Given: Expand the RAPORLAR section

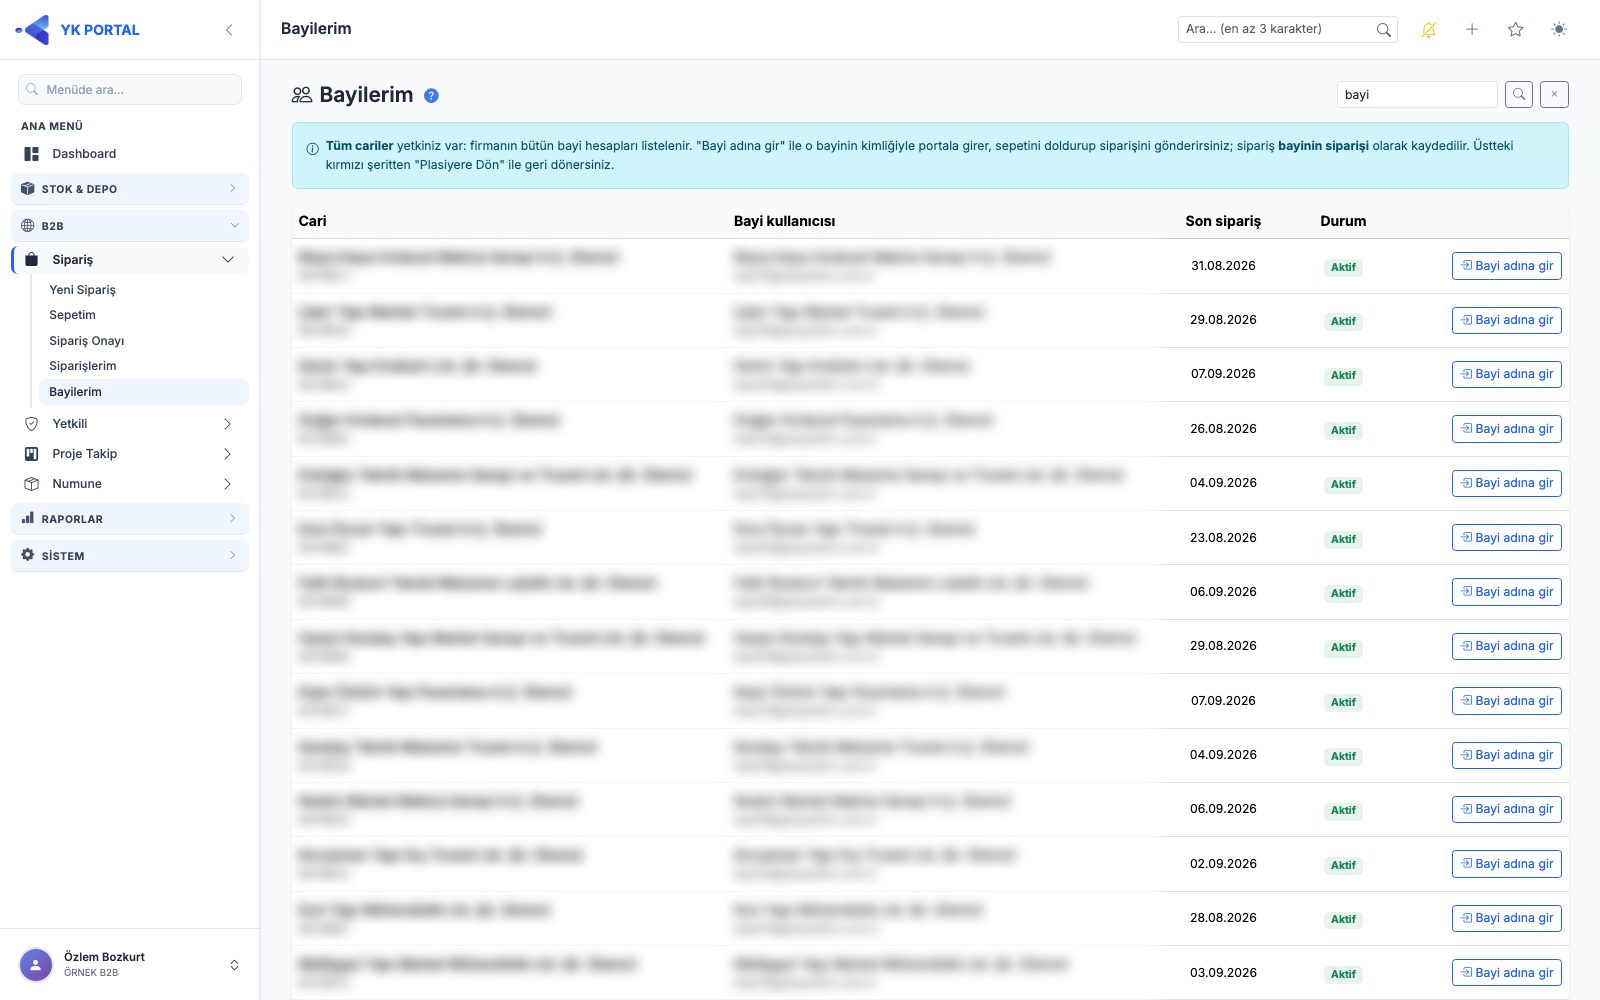Looking at the screenshot, I should click(x=130, y=519).
